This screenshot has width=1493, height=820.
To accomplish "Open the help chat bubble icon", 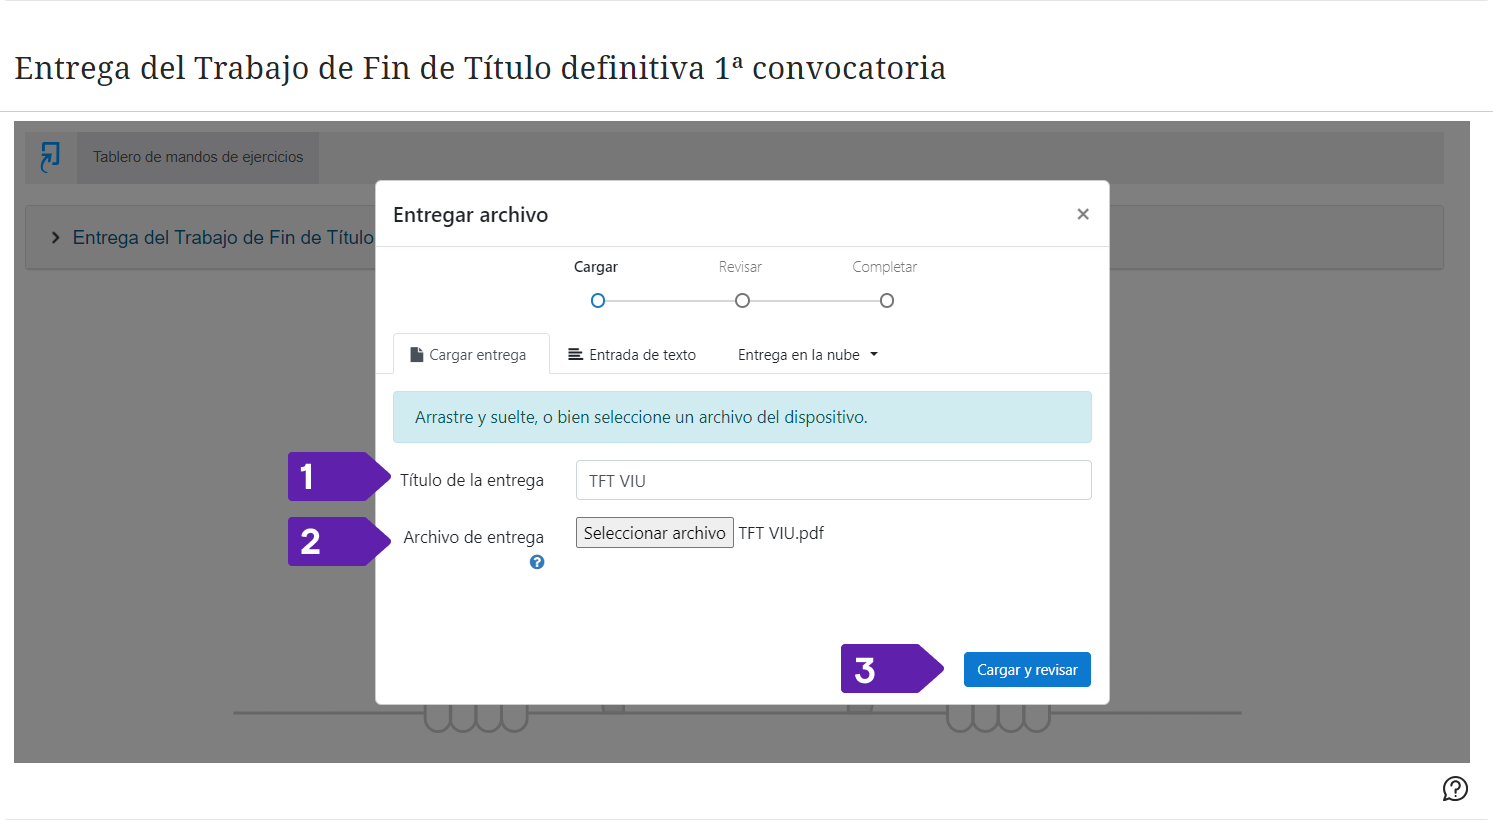I will click(1455, 789).
